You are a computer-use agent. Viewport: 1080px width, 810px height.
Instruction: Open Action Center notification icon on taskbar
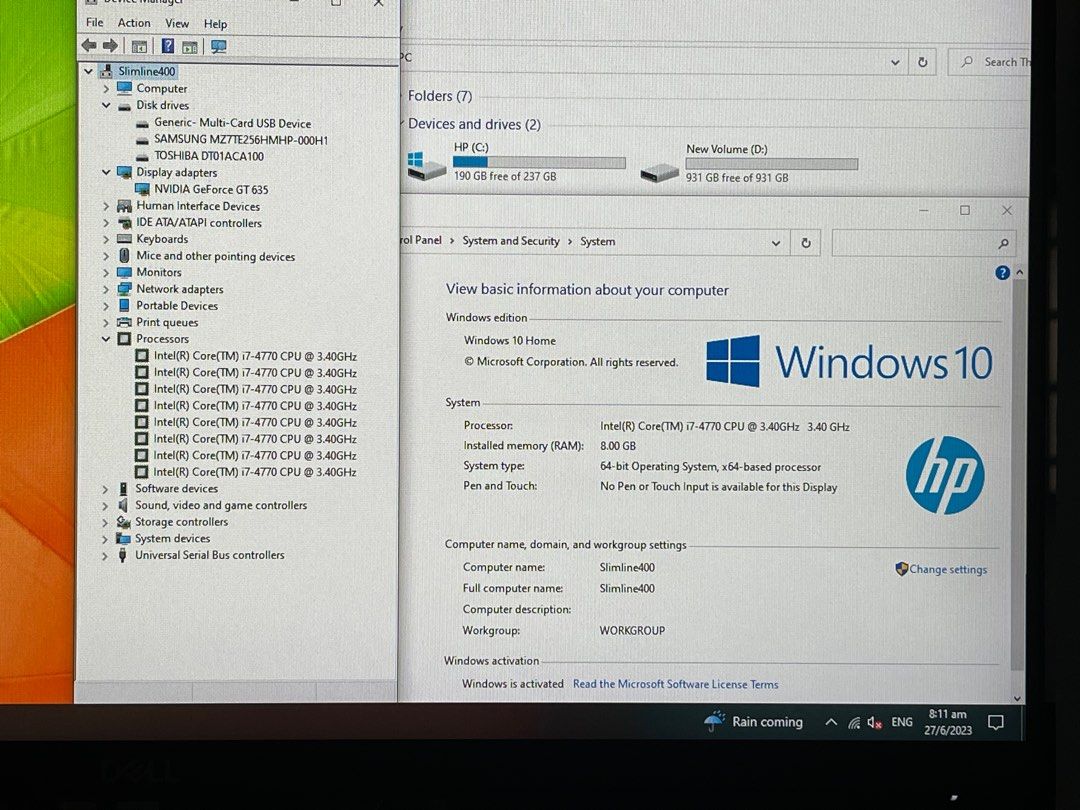pyautogui.click(x=996, y=722)
